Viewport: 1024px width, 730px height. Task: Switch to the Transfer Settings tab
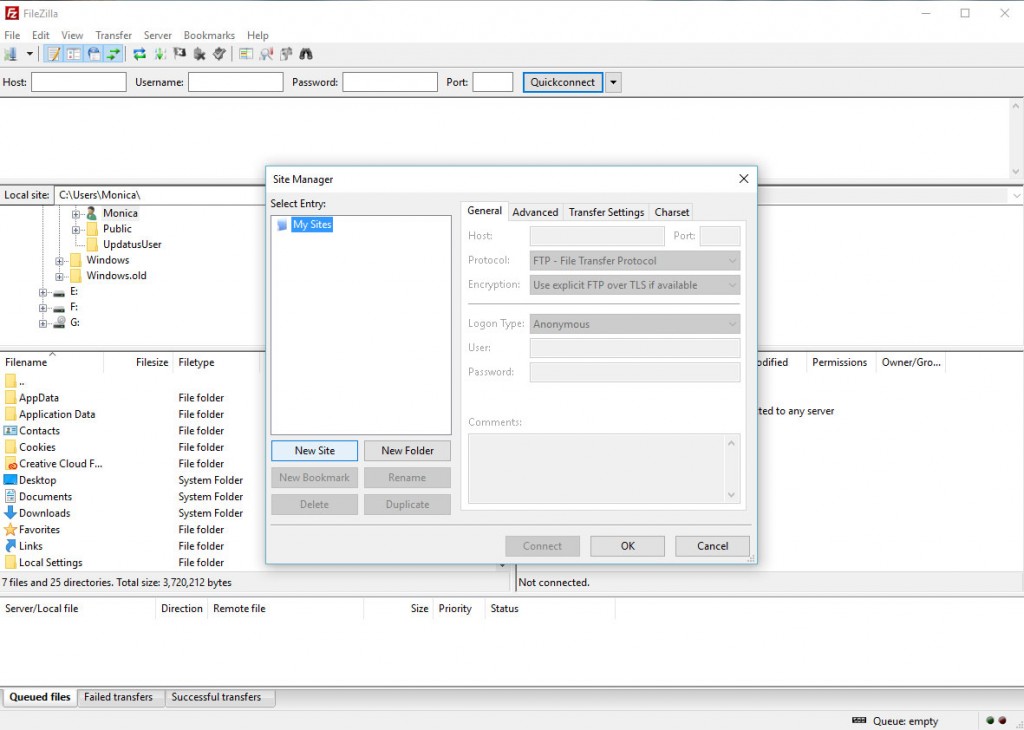tap(606, 212)
